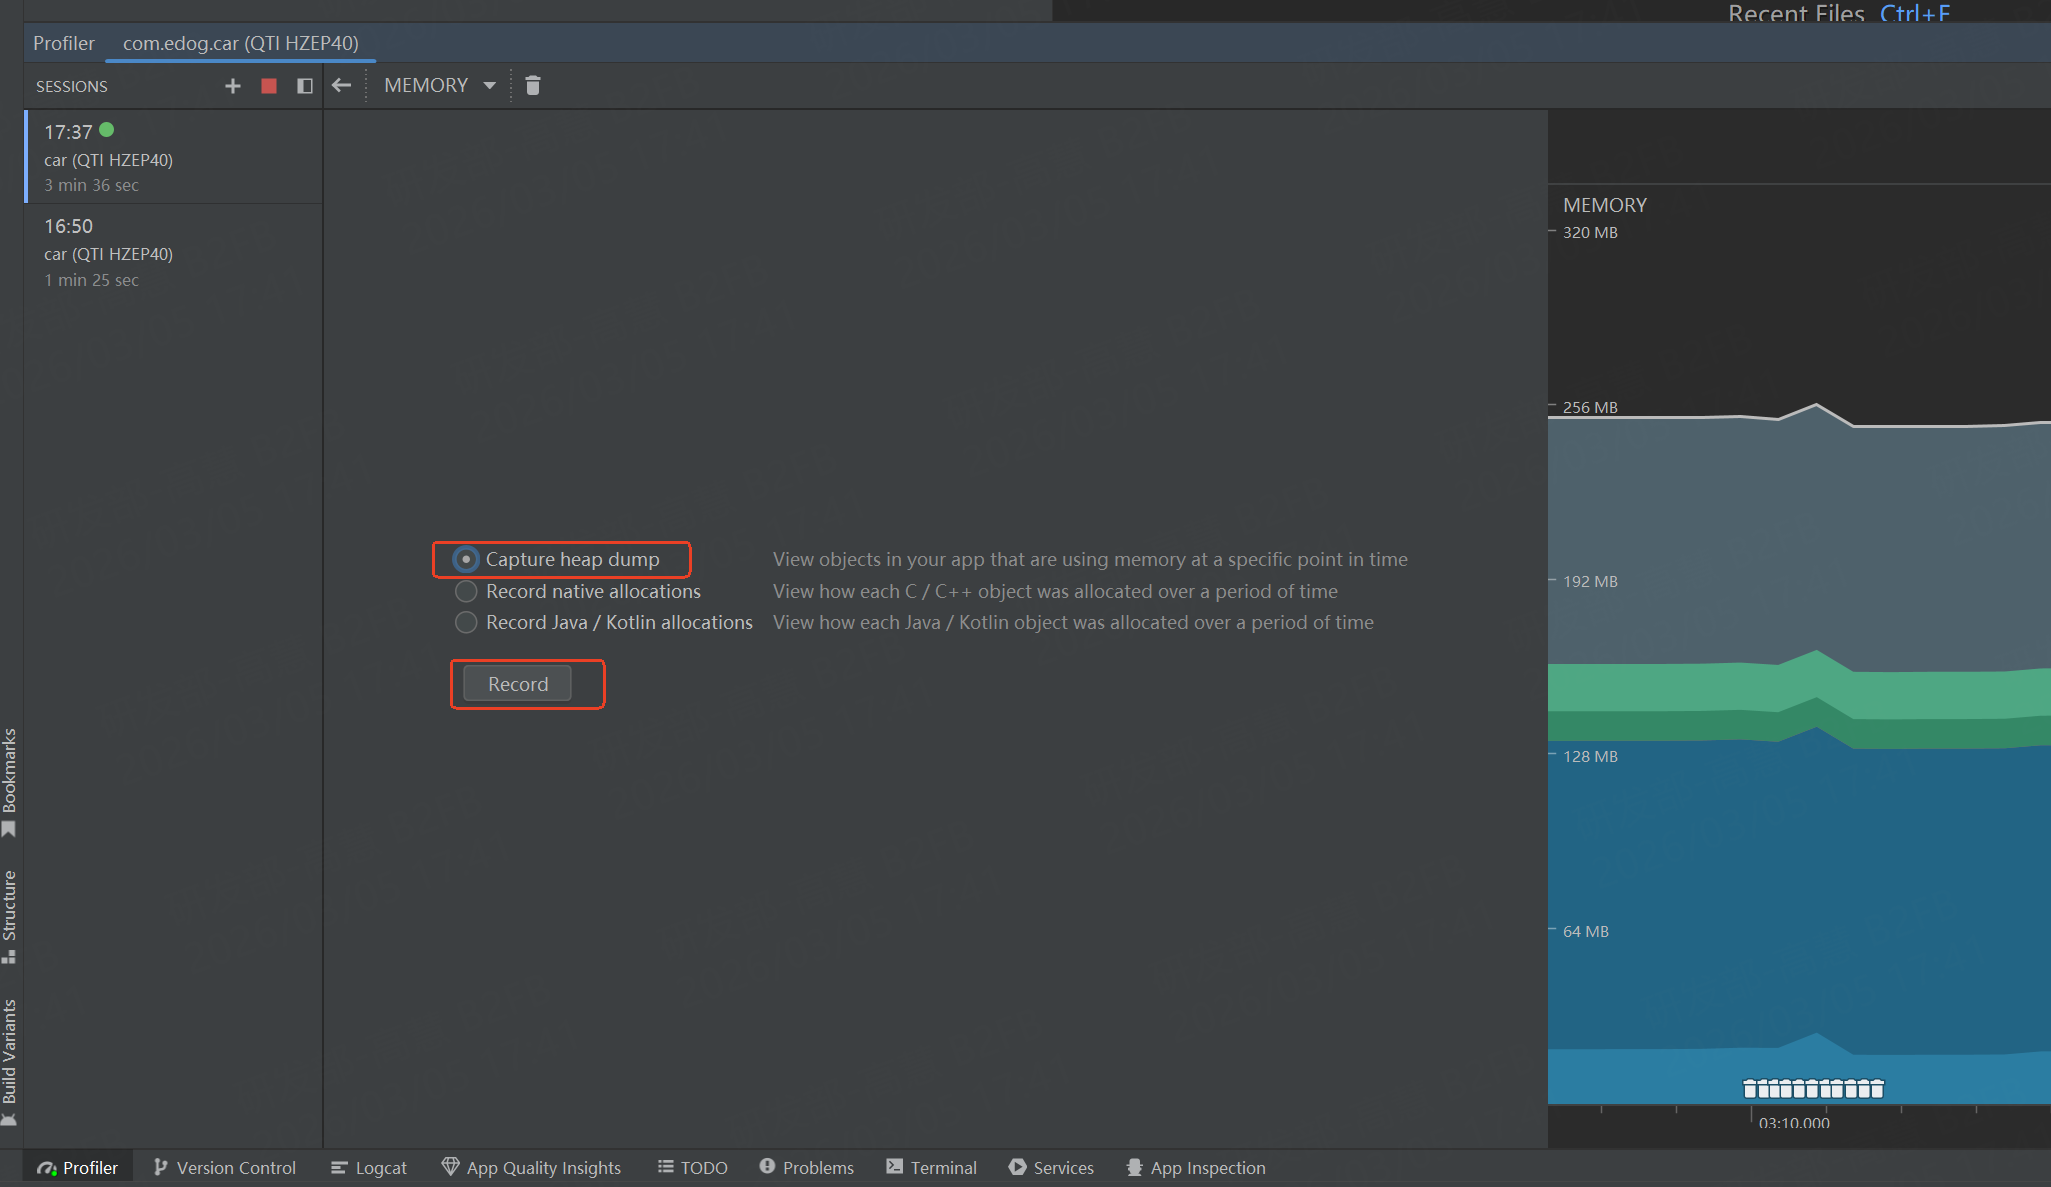Click the SESSIONS panel header
2051x1187 pixels.
tap(72, 87)
